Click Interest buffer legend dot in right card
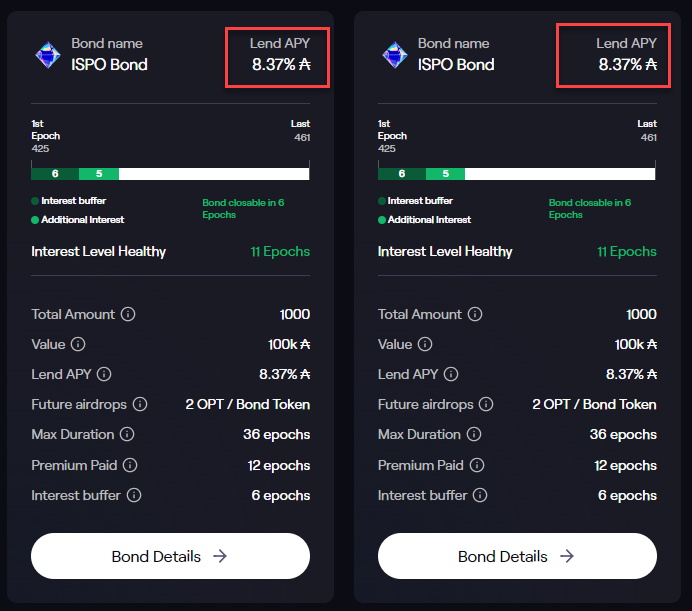Screen dimensions: 692x611 click(x=382, y=201)
